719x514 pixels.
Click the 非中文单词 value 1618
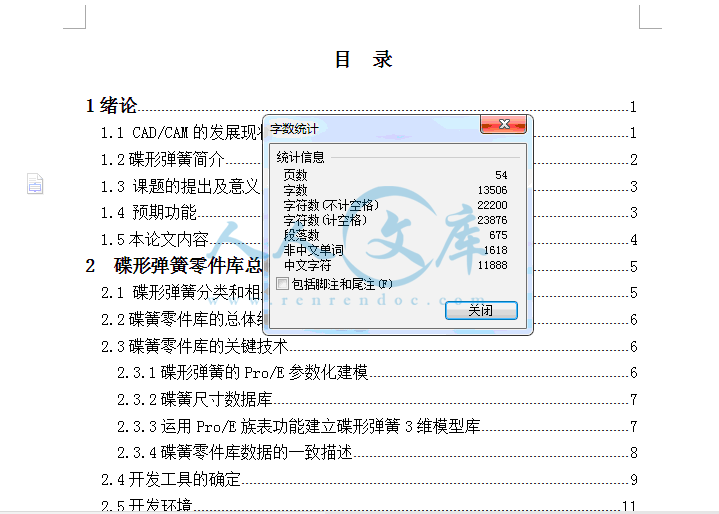(496, 250)
